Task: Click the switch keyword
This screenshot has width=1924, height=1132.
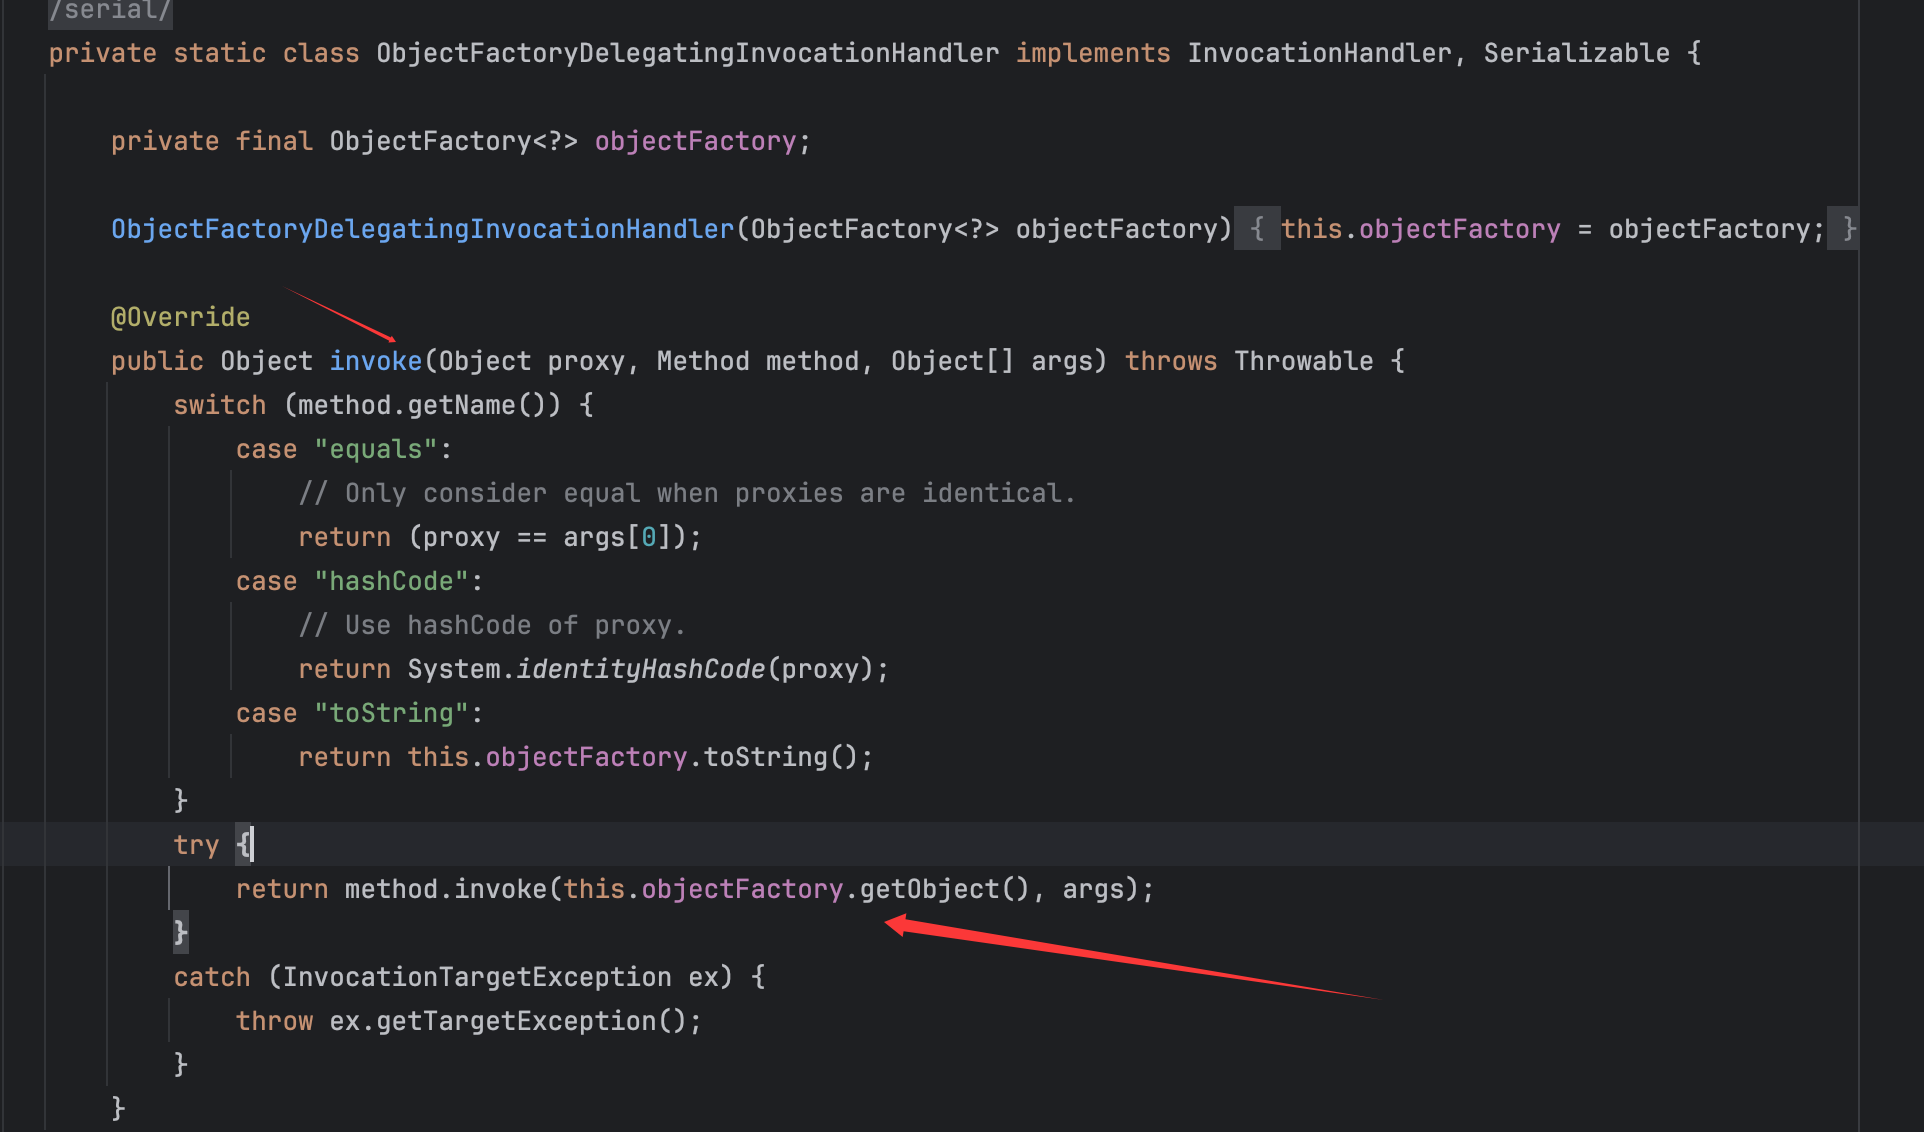Action: point(220,405)
